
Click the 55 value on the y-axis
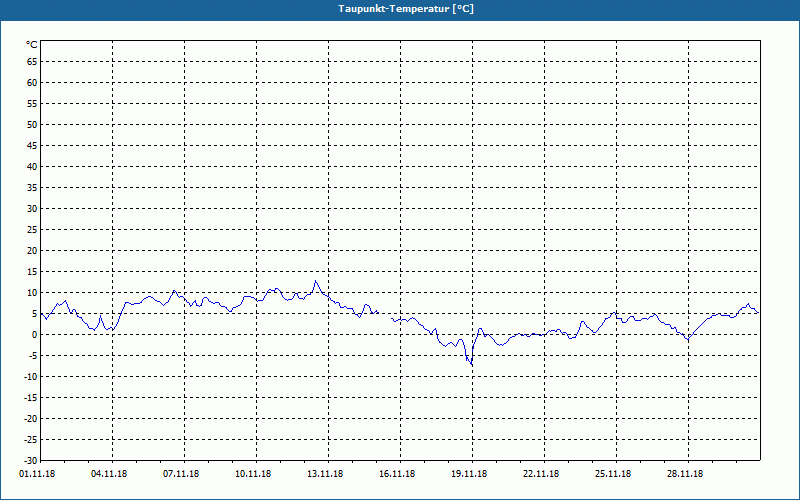click(32, 104)
